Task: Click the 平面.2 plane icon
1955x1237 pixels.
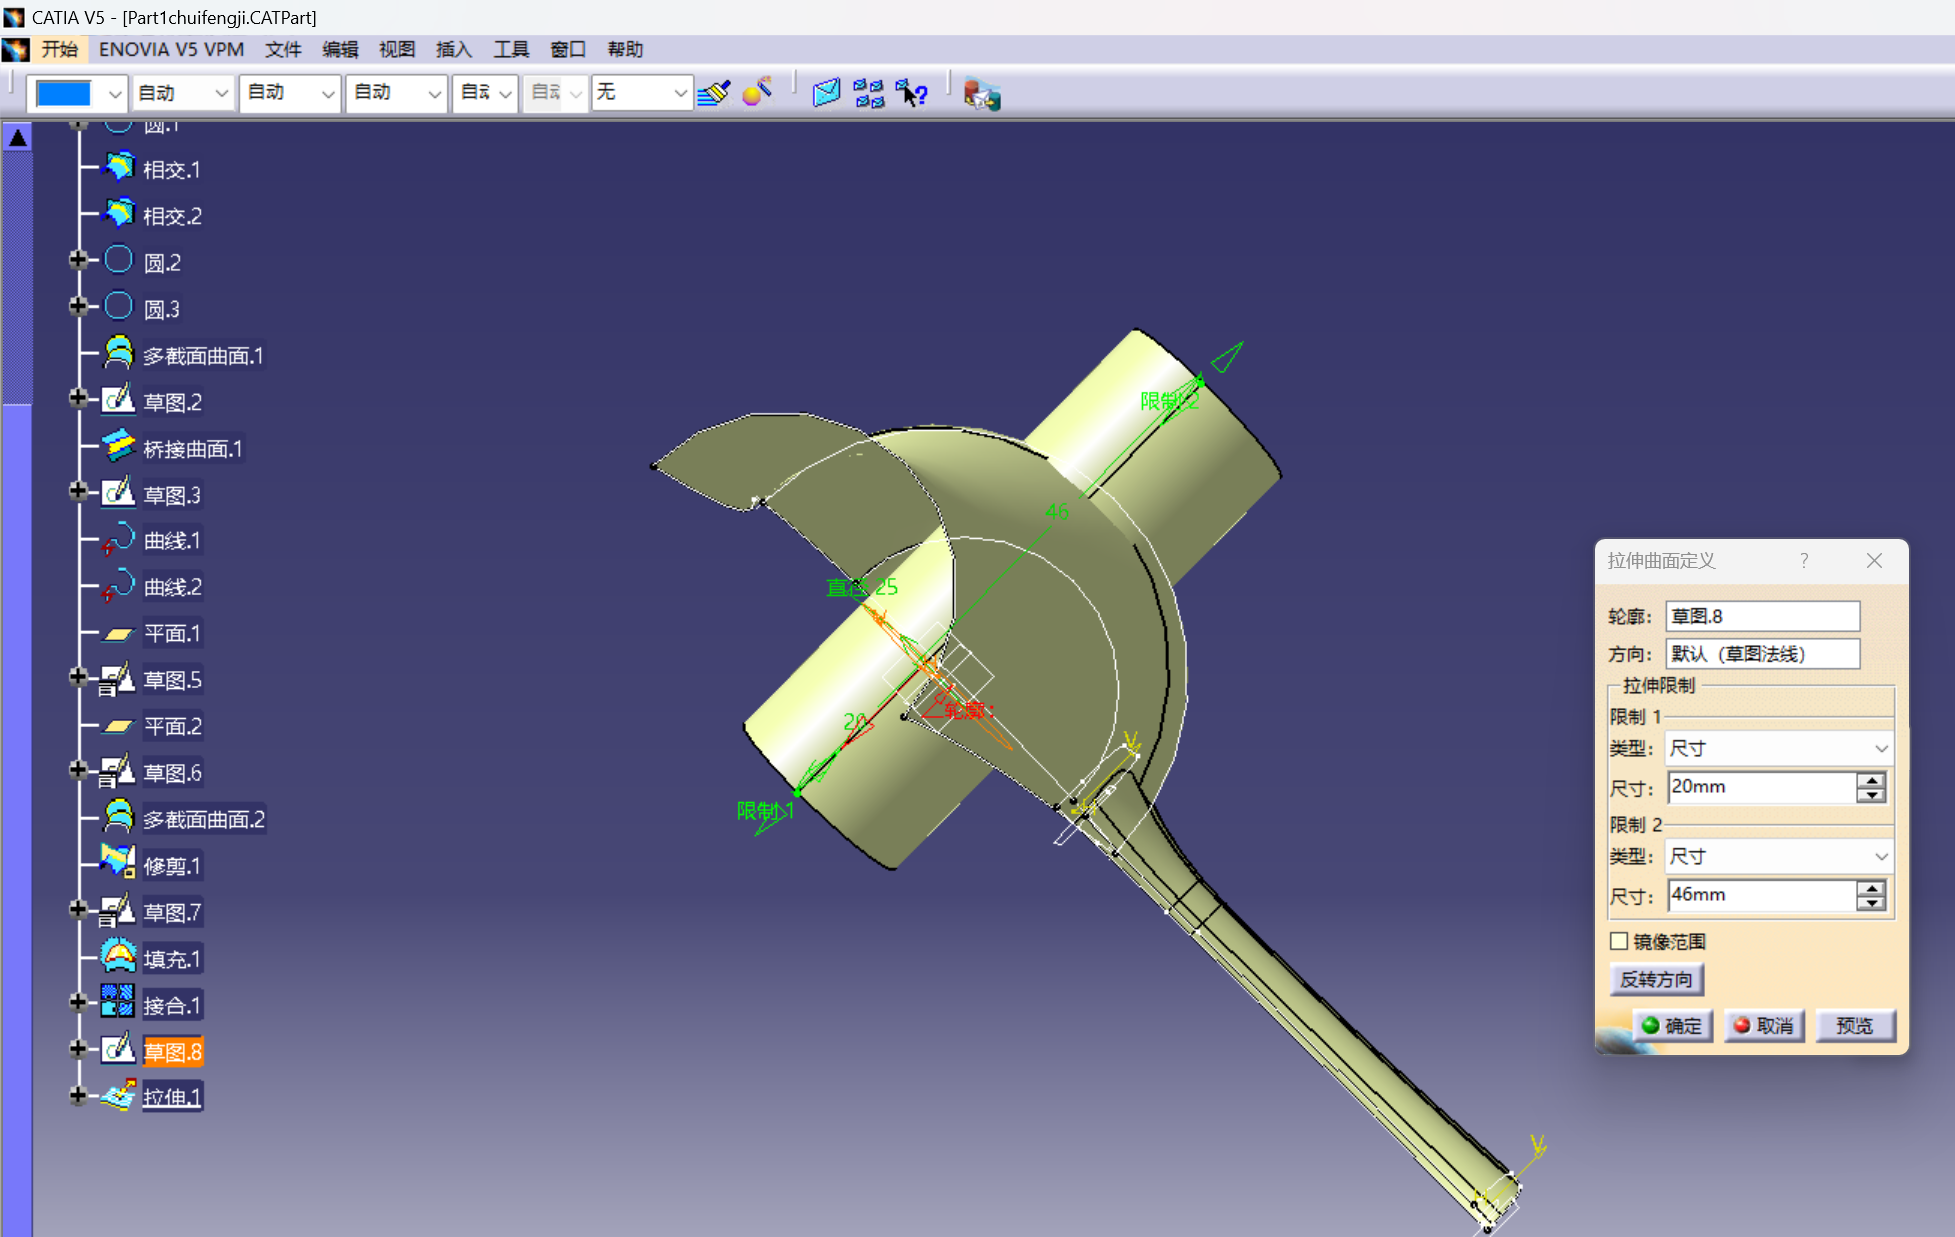Action: point(119,726)
